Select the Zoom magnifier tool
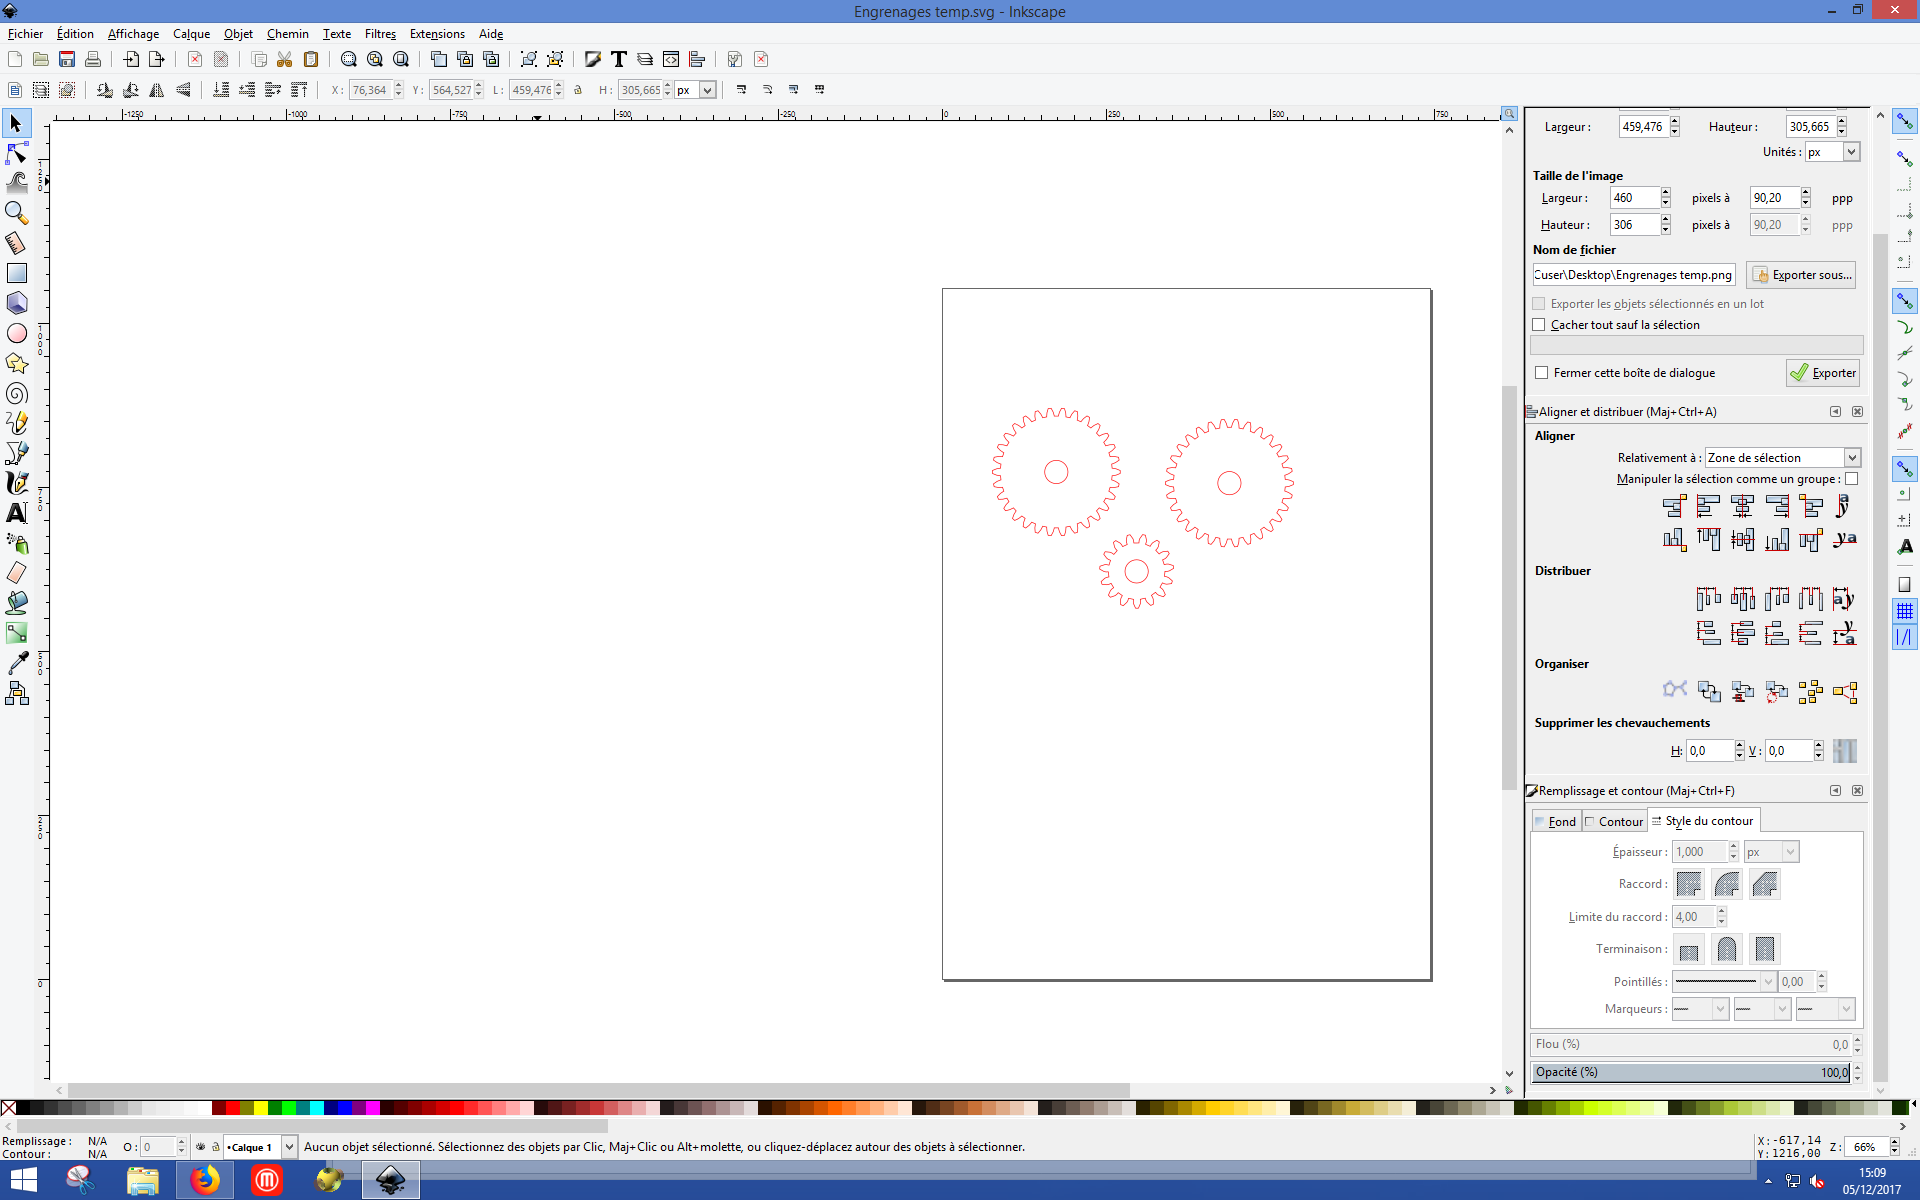The width and height of the screenshot is (1920, 1200). coord(17,213)
